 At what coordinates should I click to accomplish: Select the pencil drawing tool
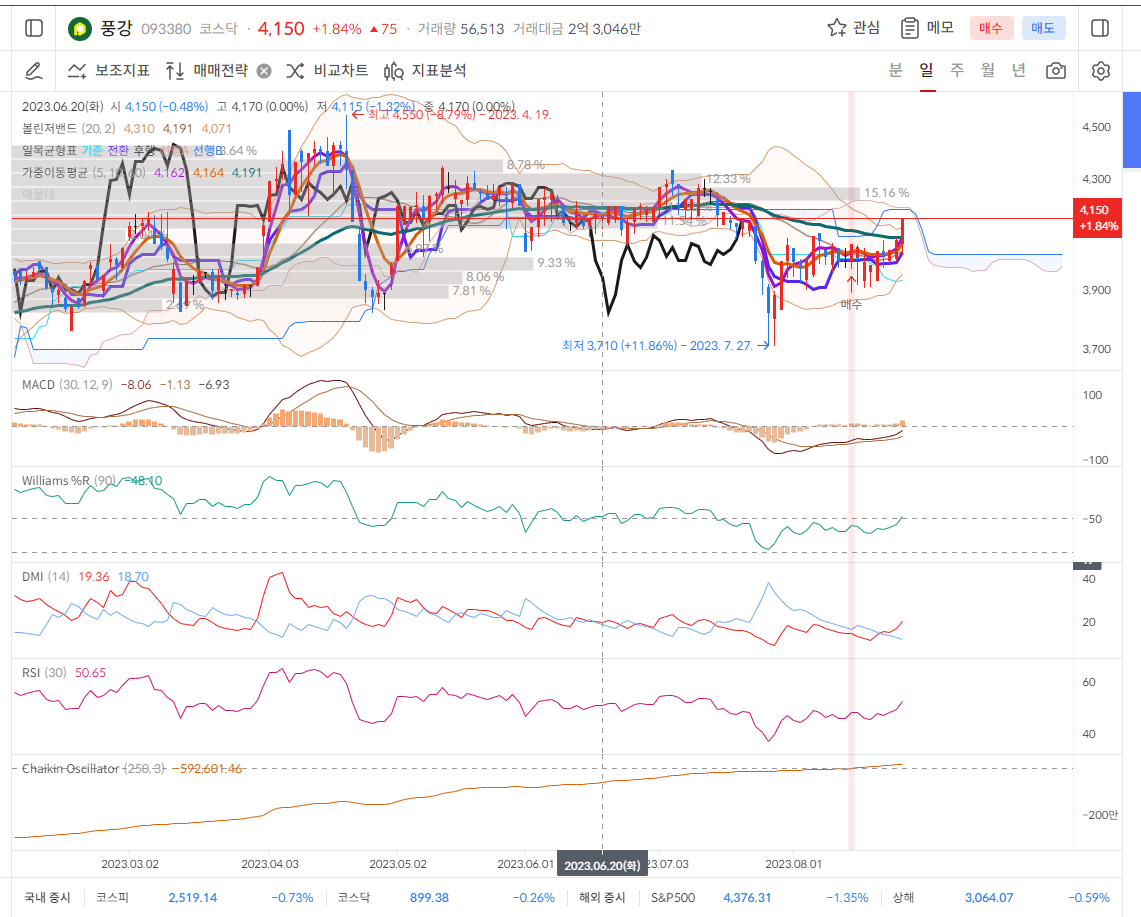(x=33, y=71)
